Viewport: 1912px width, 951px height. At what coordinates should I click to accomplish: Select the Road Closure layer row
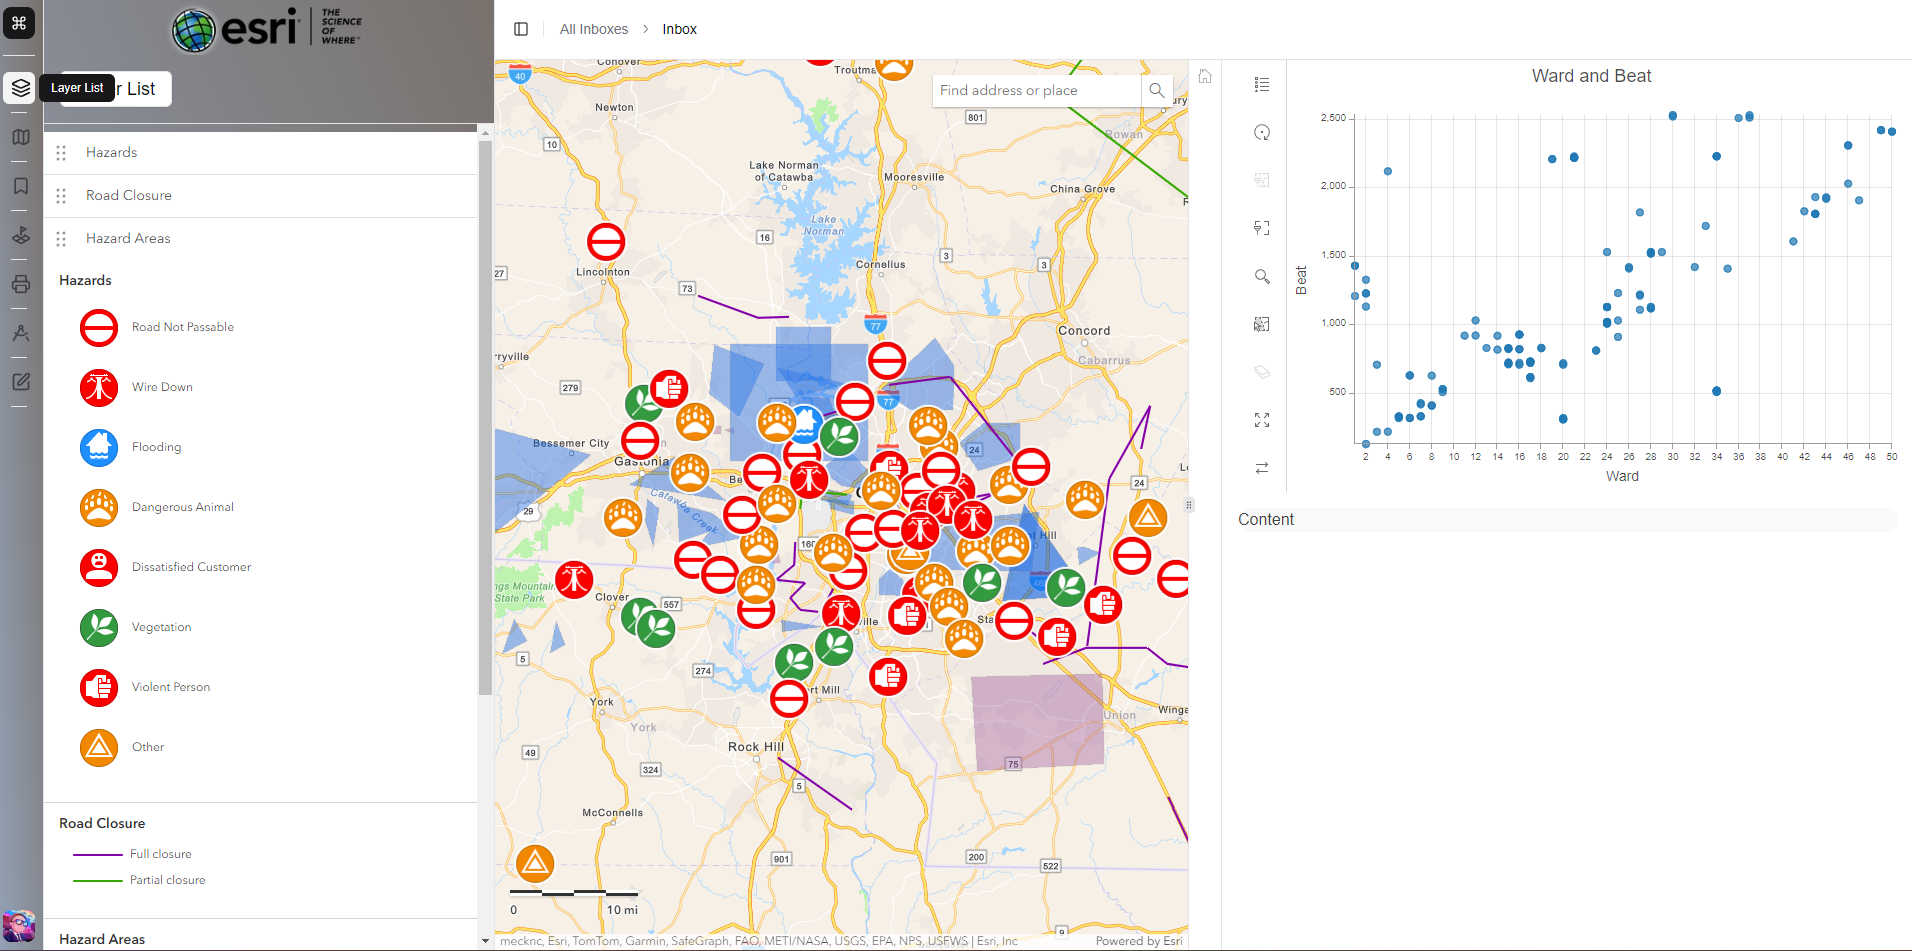(x=261, y=196)
